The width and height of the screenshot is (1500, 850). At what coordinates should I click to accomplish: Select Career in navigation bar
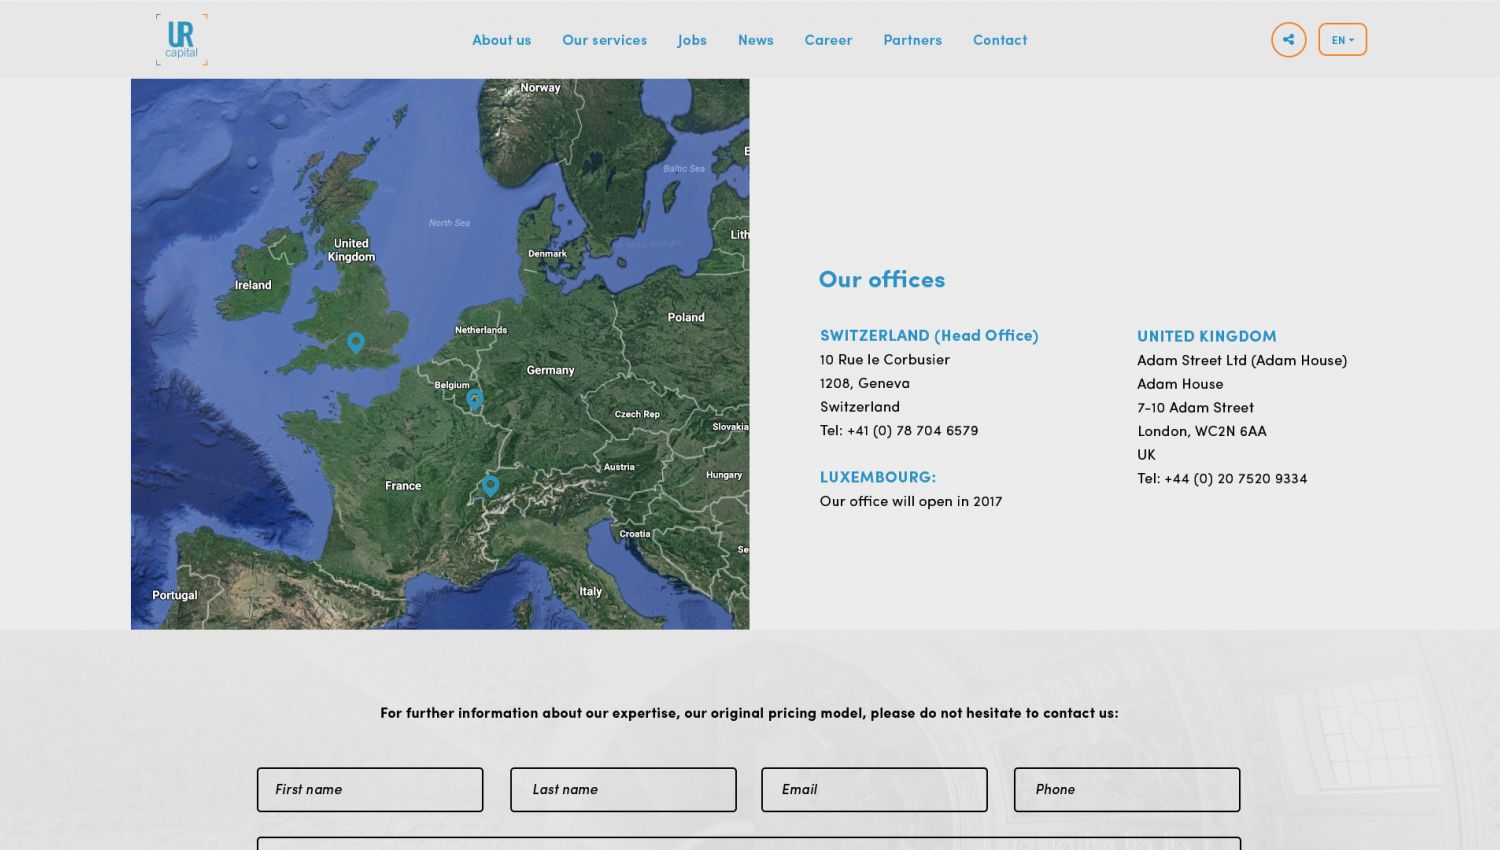[828, 40]
